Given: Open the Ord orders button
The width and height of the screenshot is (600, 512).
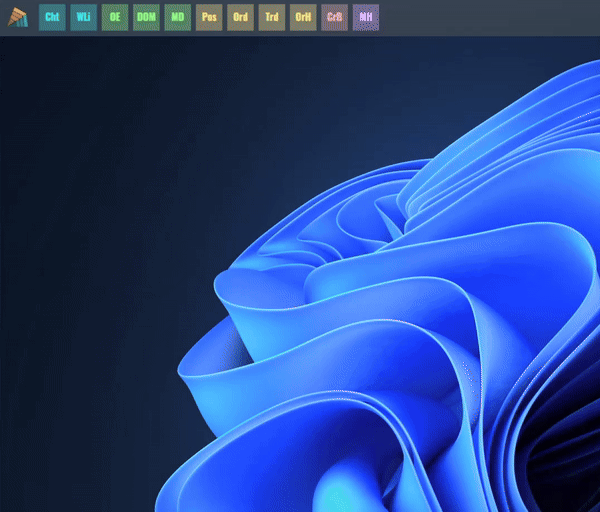Looking at the screenshot, I should [240, 17].
